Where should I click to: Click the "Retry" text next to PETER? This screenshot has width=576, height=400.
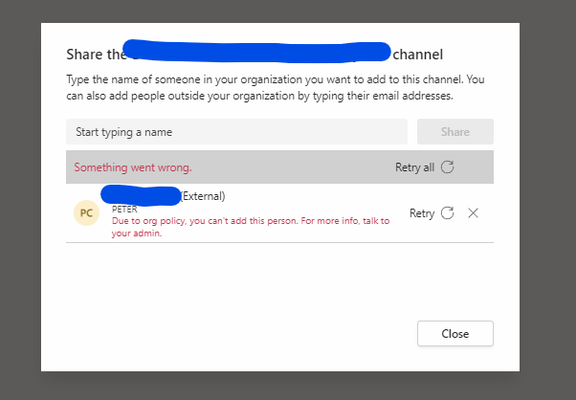pyautogui.click(x=422, y=213)
